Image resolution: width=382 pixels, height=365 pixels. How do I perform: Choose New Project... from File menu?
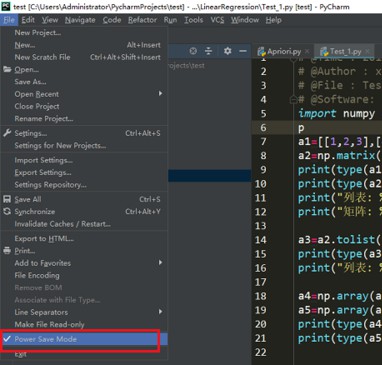pos(83,33)
